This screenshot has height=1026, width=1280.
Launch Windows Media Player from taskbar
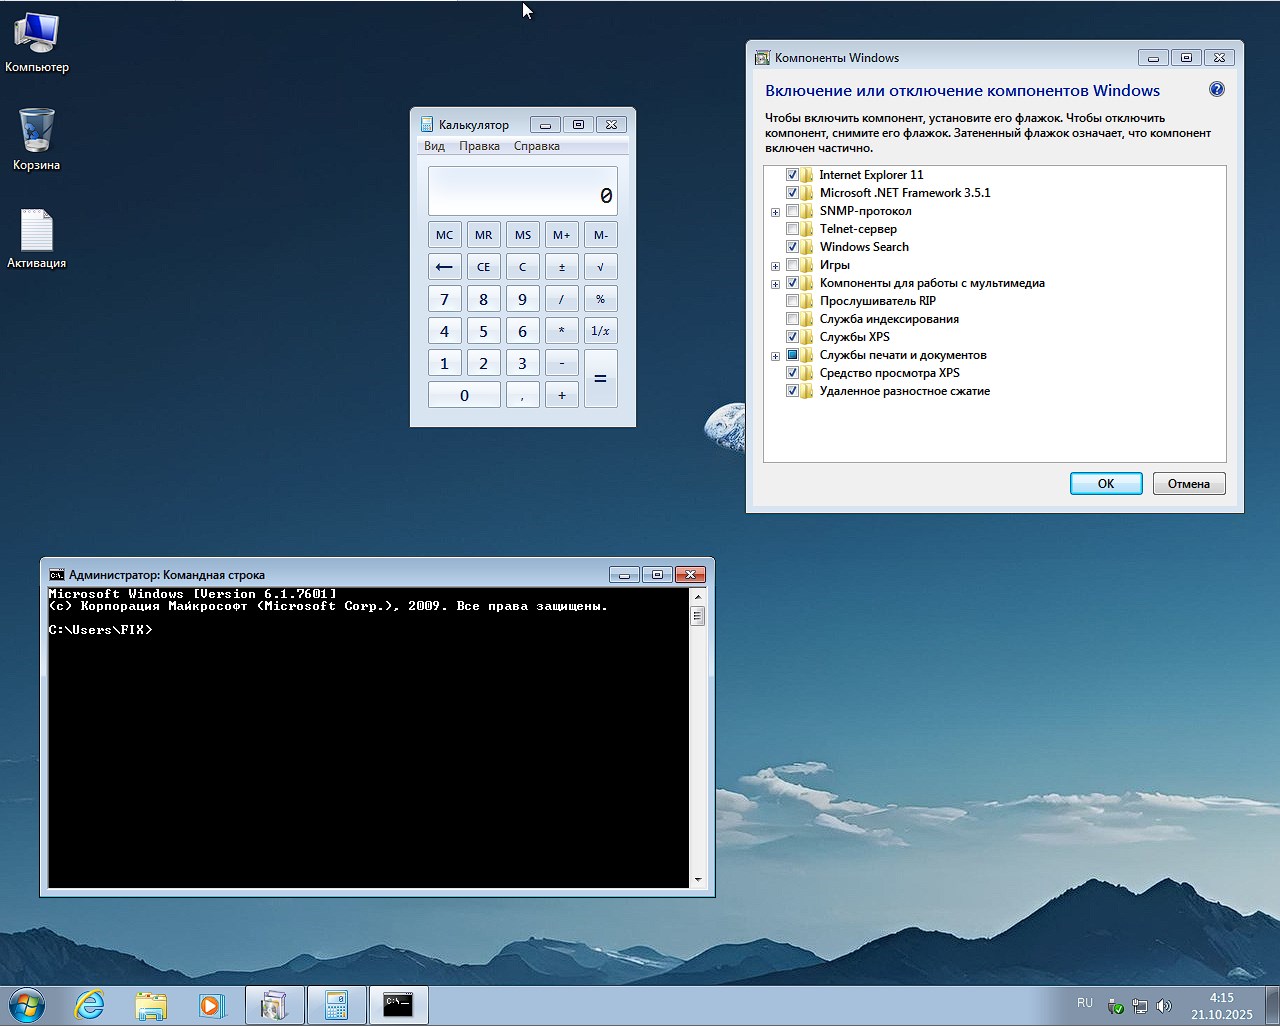tap(212, 1005)
